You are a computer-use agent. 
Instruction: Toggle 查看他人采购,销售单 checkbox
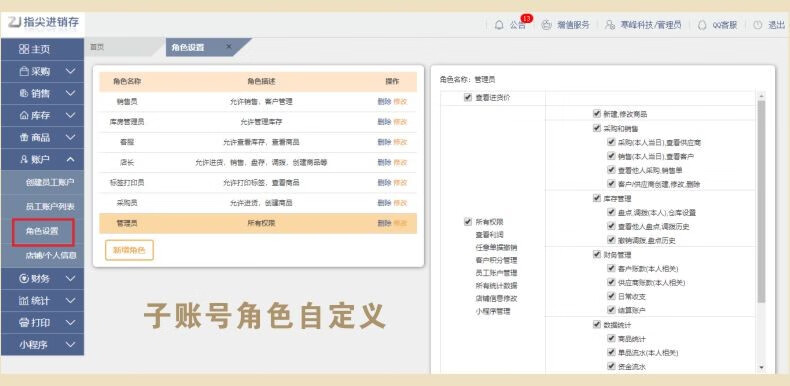pyautogui.click(x=611, y=170)
